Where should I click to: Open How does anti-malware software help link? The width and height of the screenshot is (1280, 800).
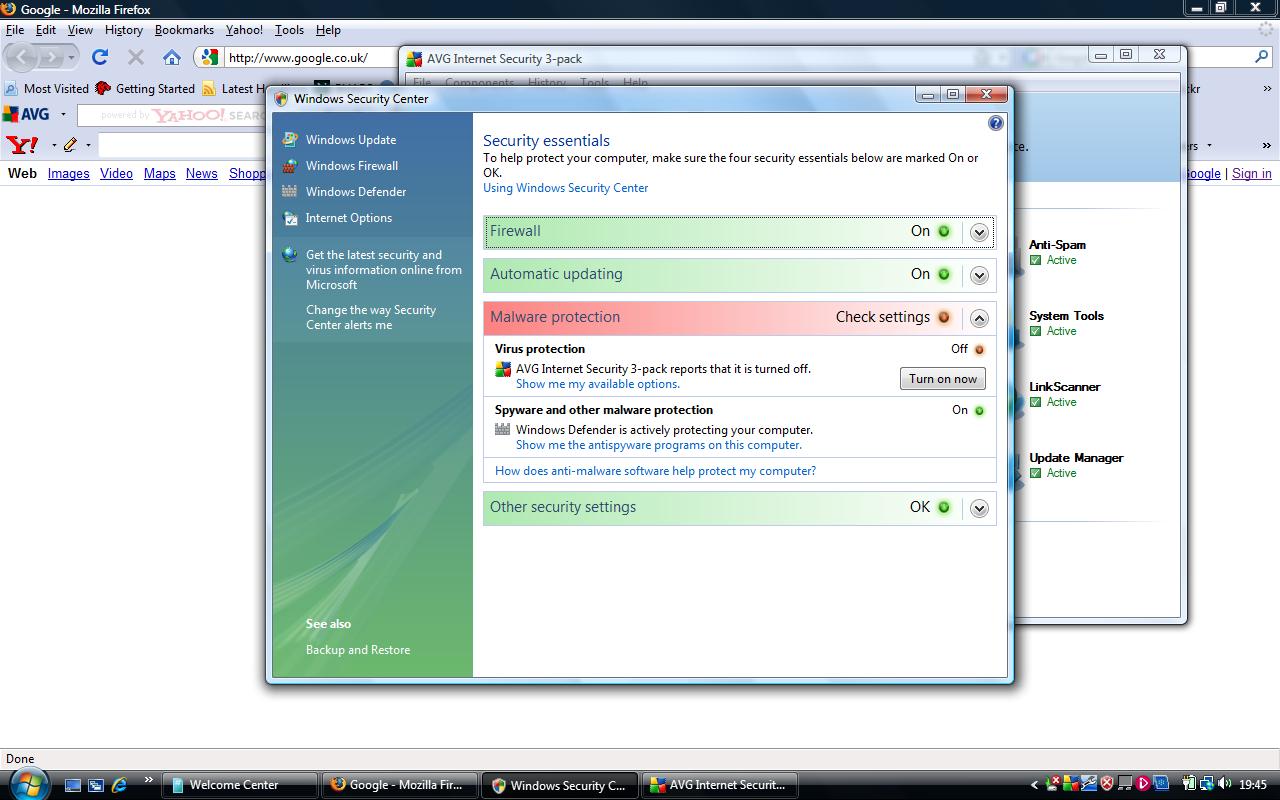655,471
